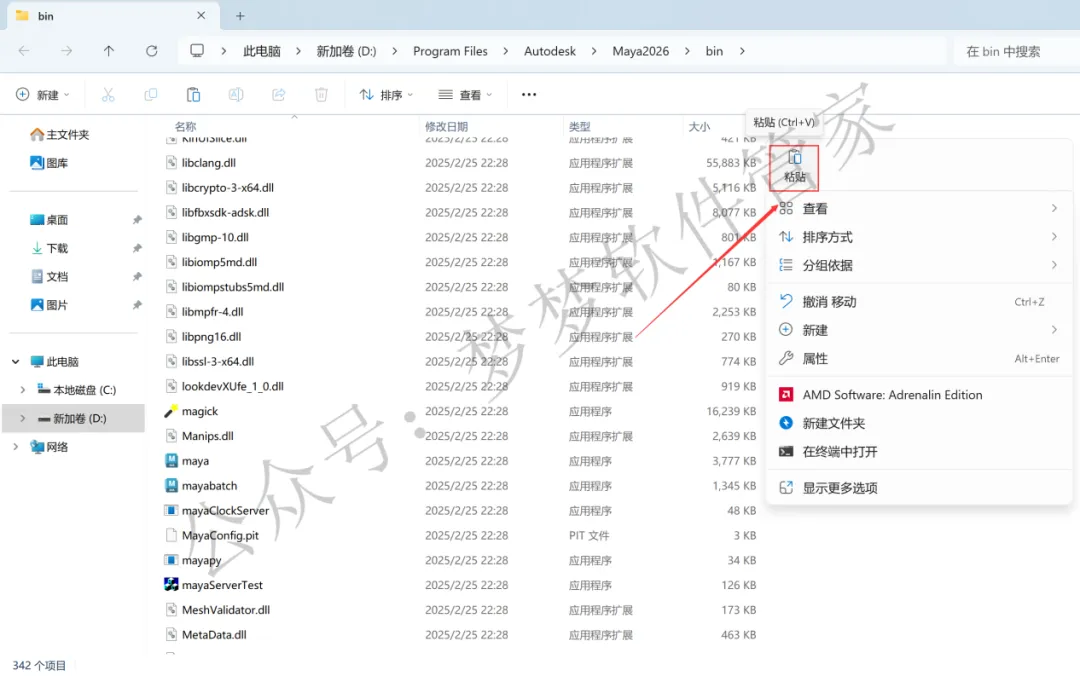Select the magick application file
Image resolution: width=1080 pixels, height=676 pixels.
[199, 411]
